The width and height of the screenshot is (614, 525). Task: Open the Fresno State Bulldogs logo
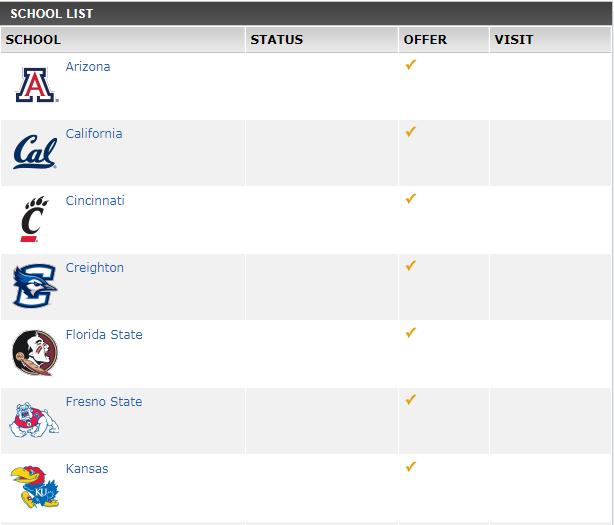[x=34, y=420]
